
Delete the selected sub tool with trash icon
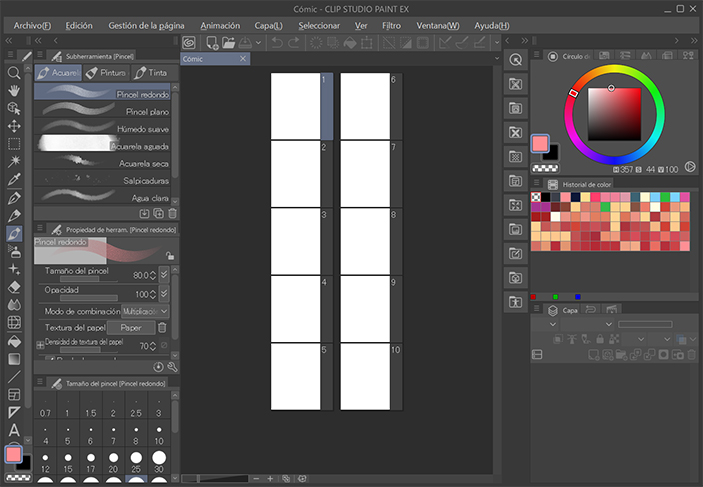tap(173, 213)
